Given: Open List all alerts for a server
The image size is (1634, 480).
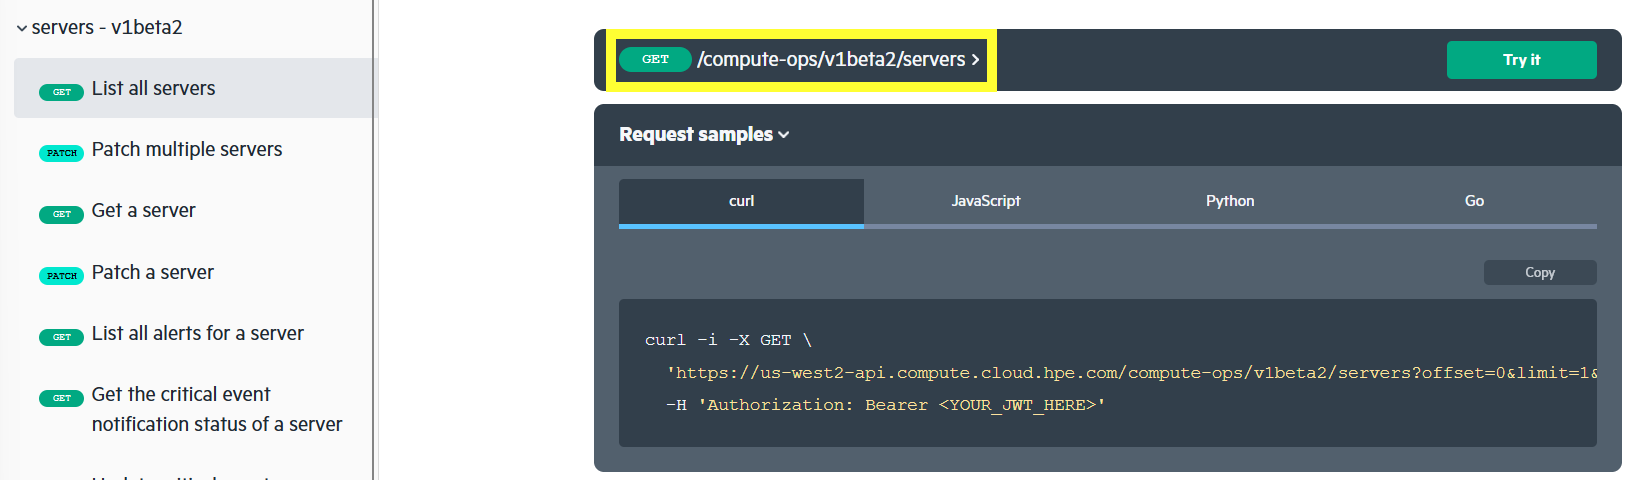Looking at the screenshot, I should pos(197,333).
